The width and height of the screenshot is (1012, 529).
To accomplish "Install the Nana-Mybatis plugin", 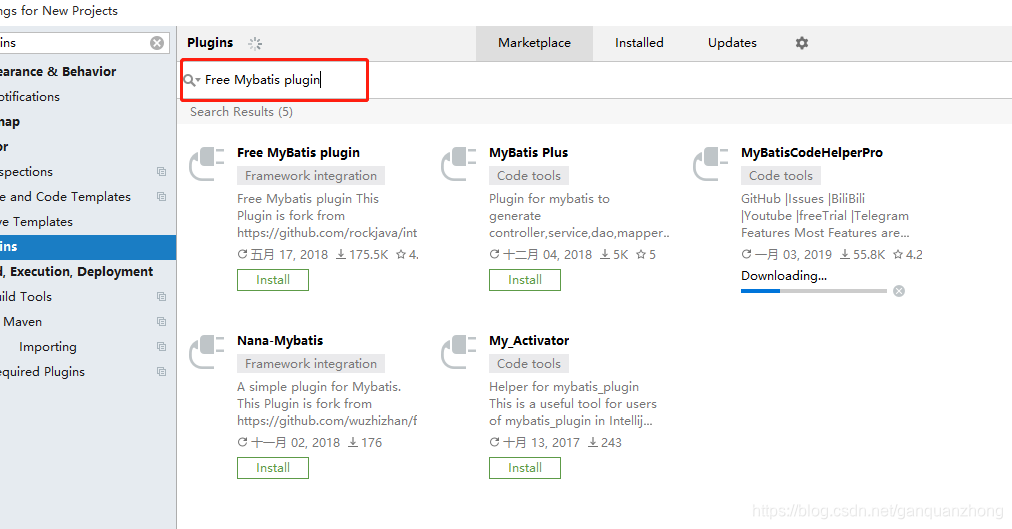I will pos(273,468).
